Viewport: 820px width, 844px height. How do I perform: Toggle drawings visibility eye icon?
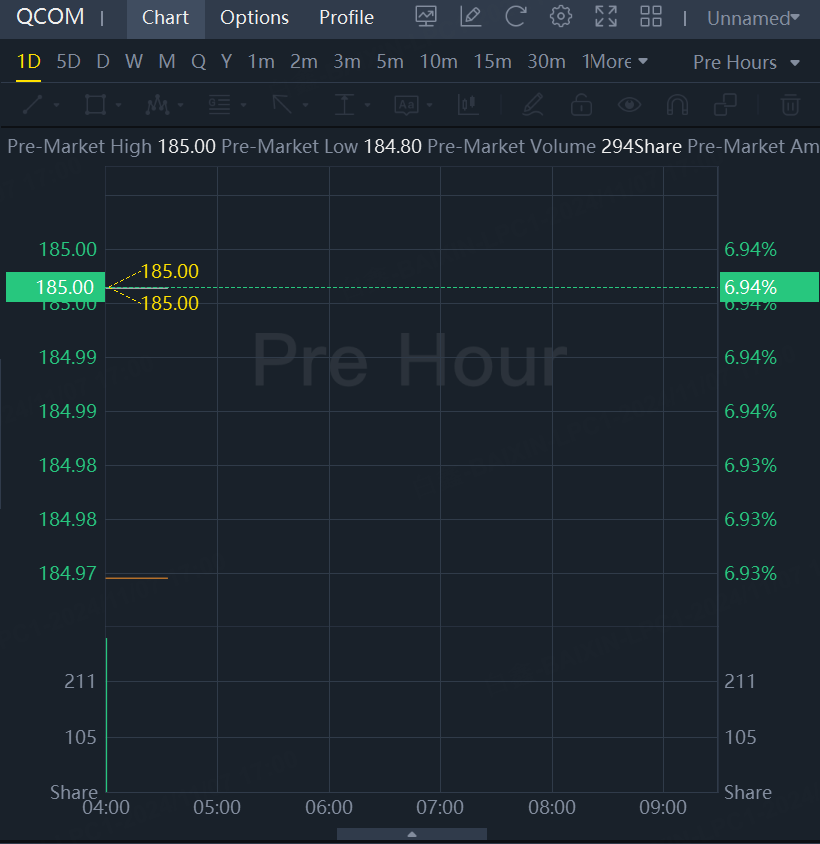[x=629, y=104]
